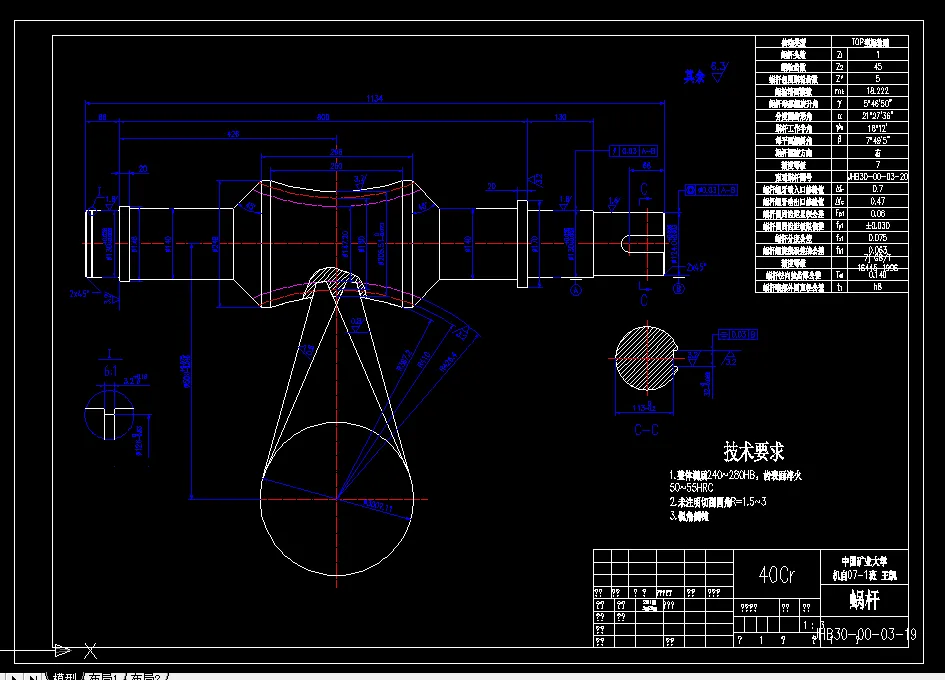Click the UCS X axis icon

point(90,650)
